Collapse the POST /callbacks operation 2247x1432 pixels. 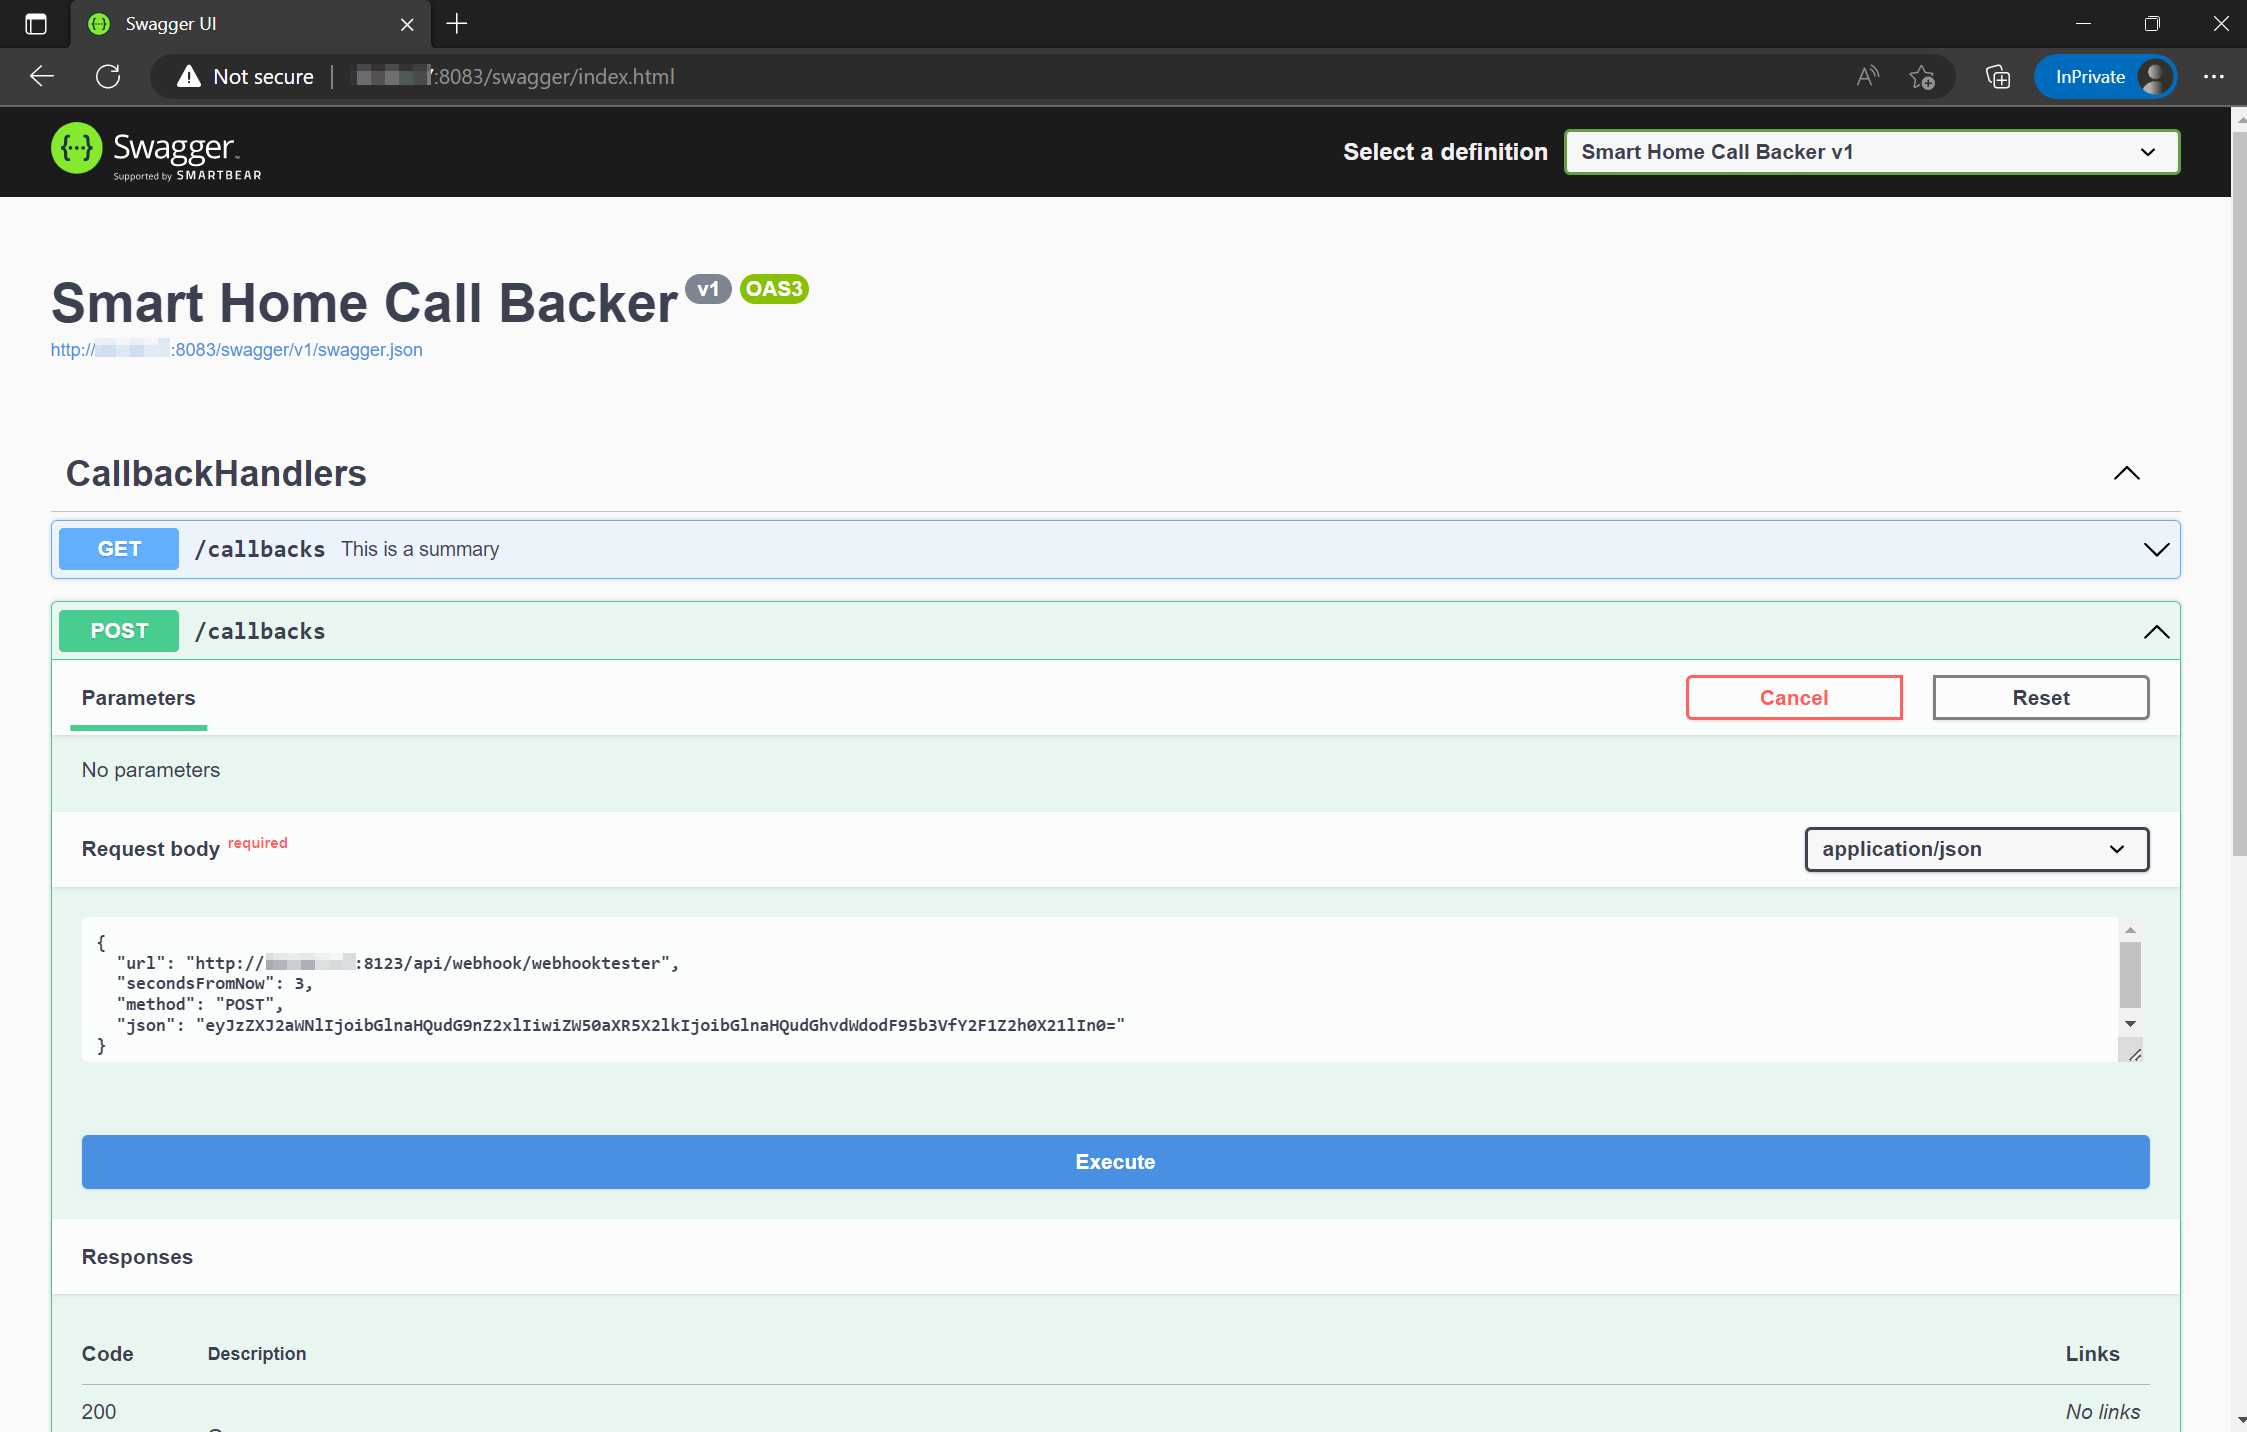coord(2156,631)
